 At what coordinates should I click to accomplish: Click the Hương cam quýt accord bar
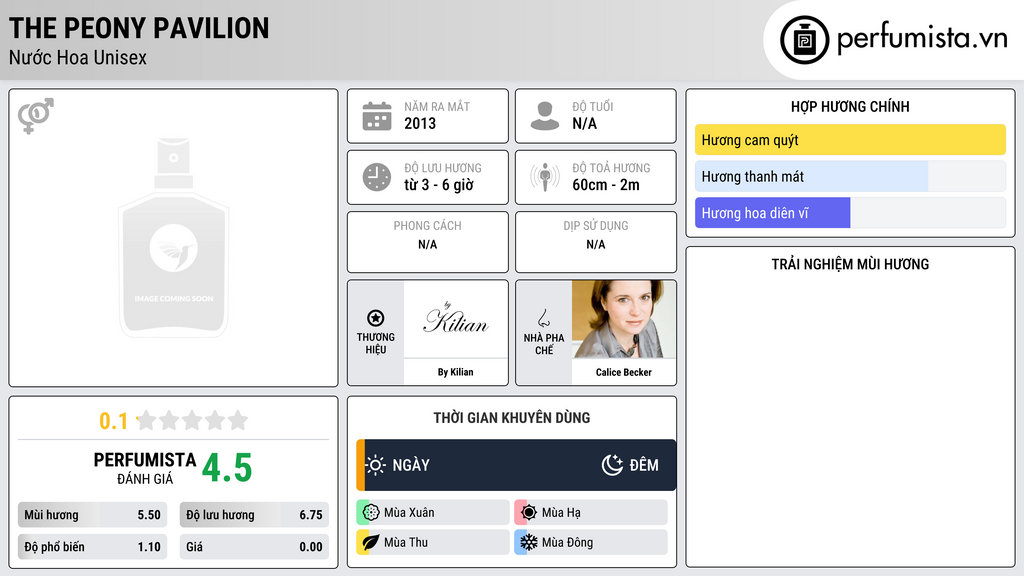850,140
